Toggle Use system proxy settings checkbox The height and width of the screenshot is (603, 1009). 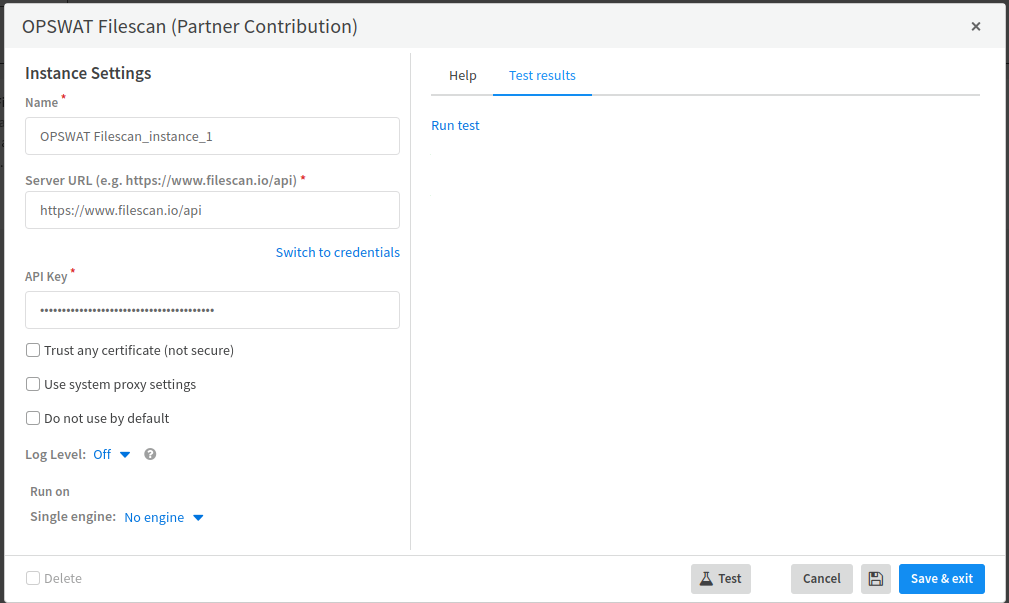coord(33,384)
